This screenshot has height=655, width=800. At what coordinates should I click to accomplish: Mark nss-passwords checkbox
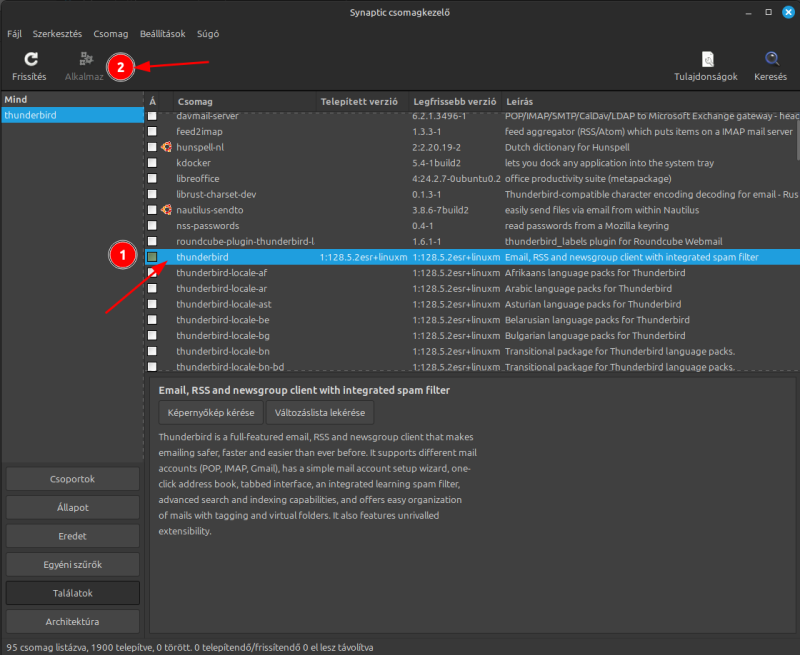(x=152, y=225)
